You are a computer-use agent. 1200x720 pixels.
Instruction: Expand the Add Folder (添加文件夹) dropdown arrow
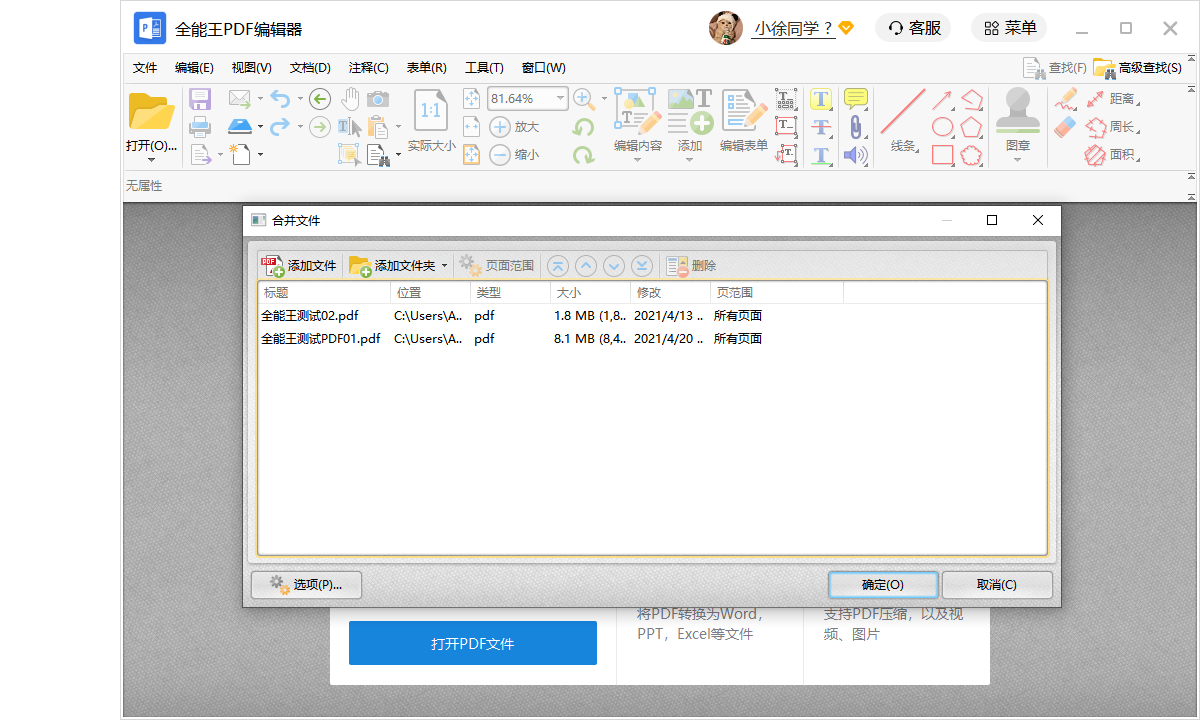click(444, 266)
